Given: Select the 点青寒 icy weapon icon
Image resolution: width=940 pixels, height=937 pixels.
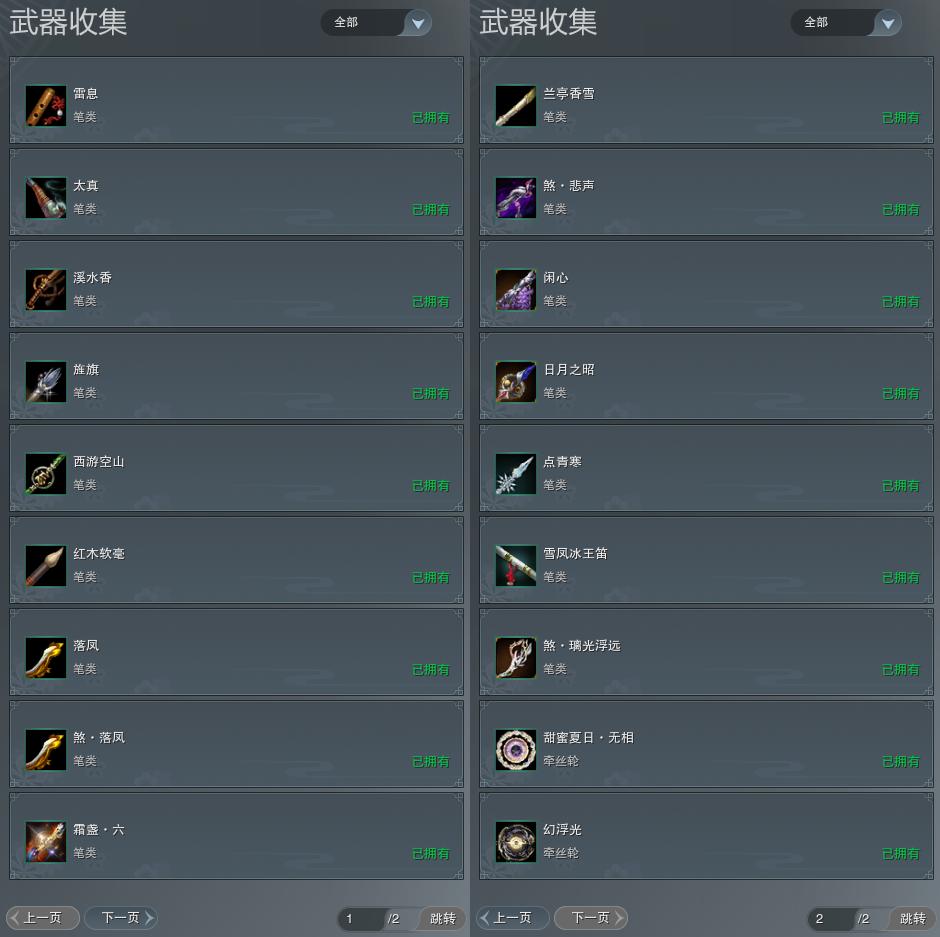Looking at the screenshot, I should click(516, 474).
